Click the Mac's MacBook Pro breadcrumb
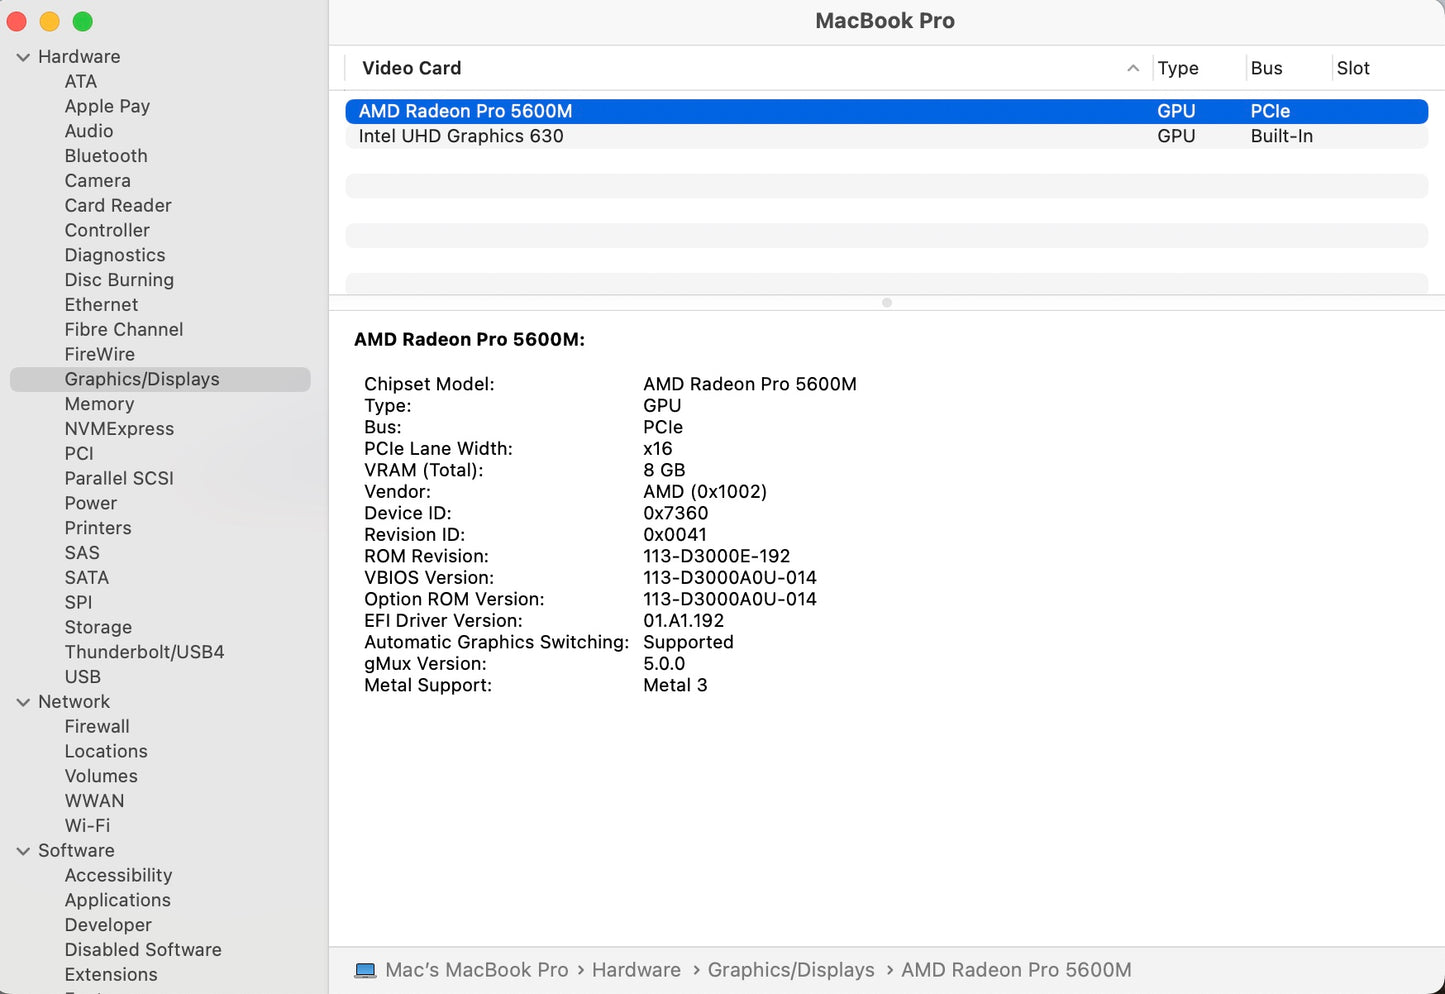This screenshot has height=994, width=1445. click(x=478, y=969)
